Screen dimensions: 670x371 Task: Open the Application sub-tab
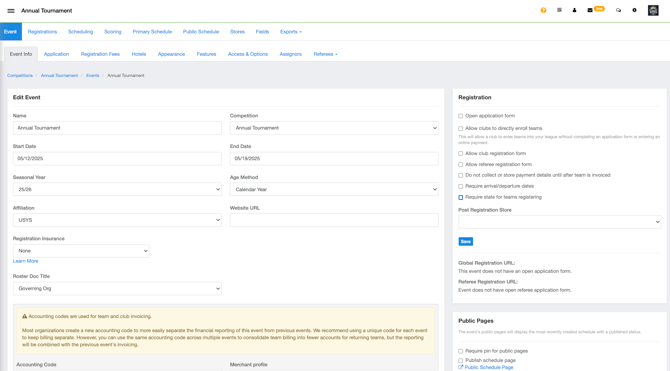point(56,54)
